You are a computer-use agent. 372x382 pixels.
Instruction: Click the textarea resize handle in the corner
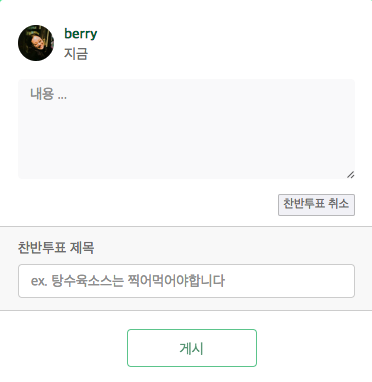pos(351,175)
